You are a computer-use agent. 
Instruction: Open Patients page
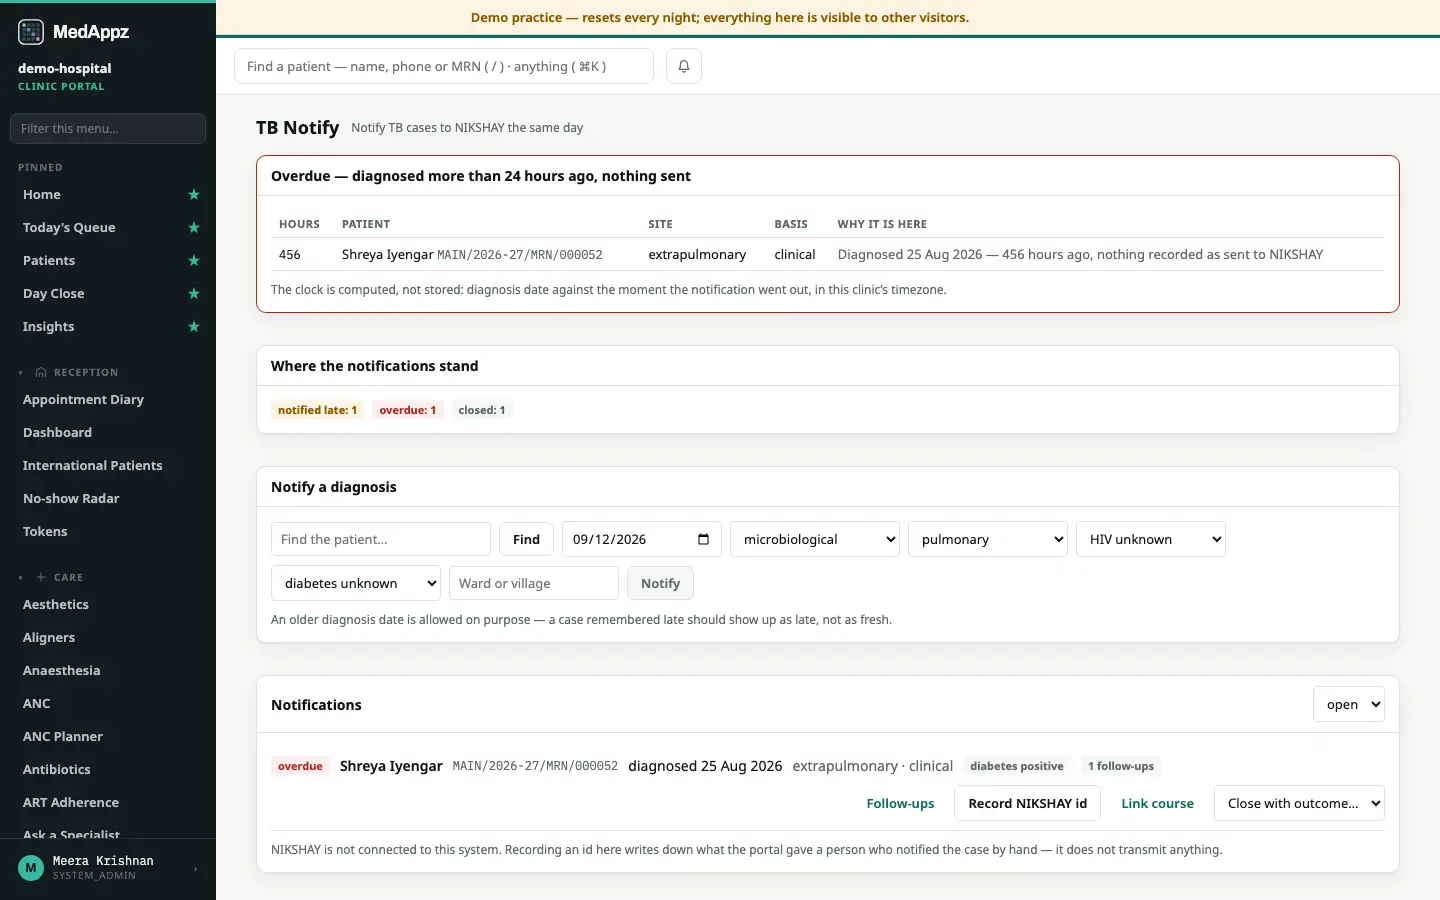pos(49,261)
